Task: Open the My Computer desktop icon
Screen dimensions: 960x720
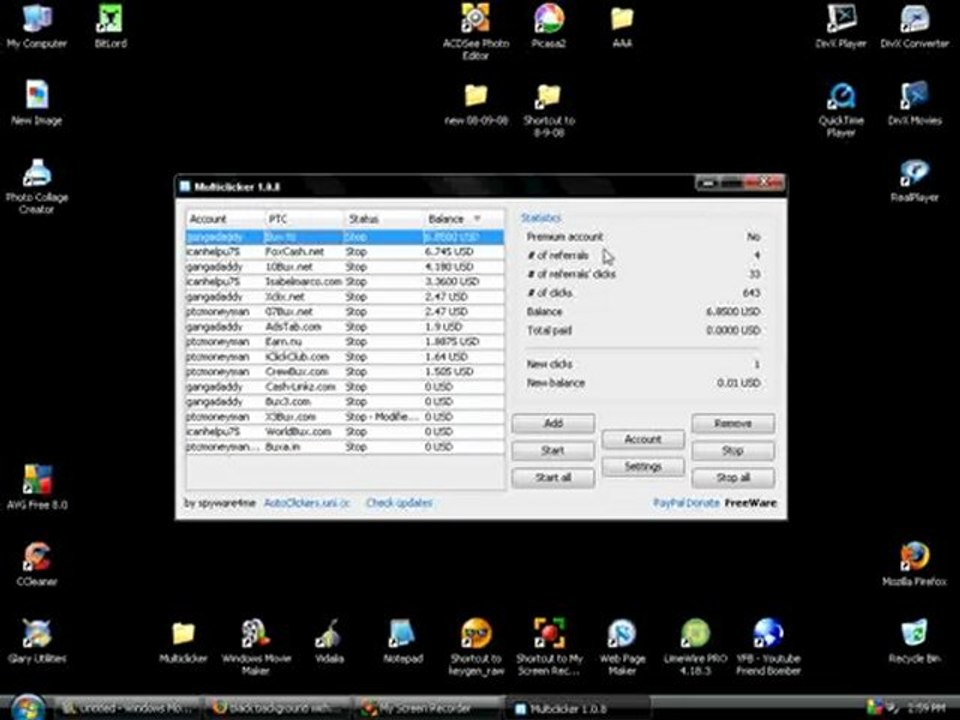Action: 37,26
